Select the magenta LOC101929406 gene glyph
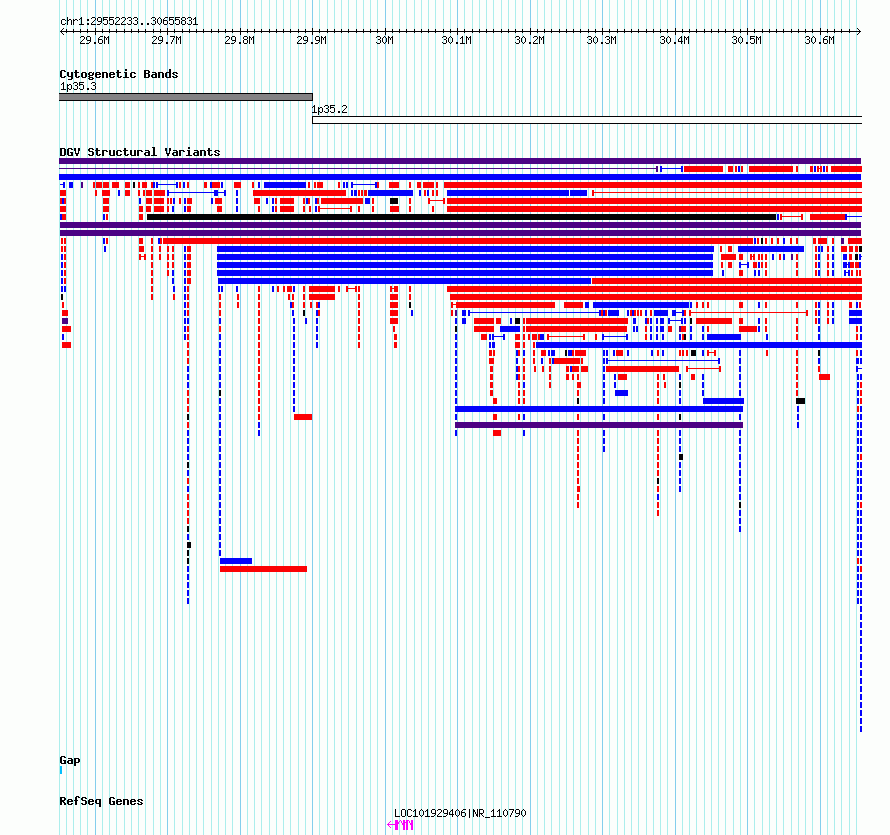 (x=400, y=825)
